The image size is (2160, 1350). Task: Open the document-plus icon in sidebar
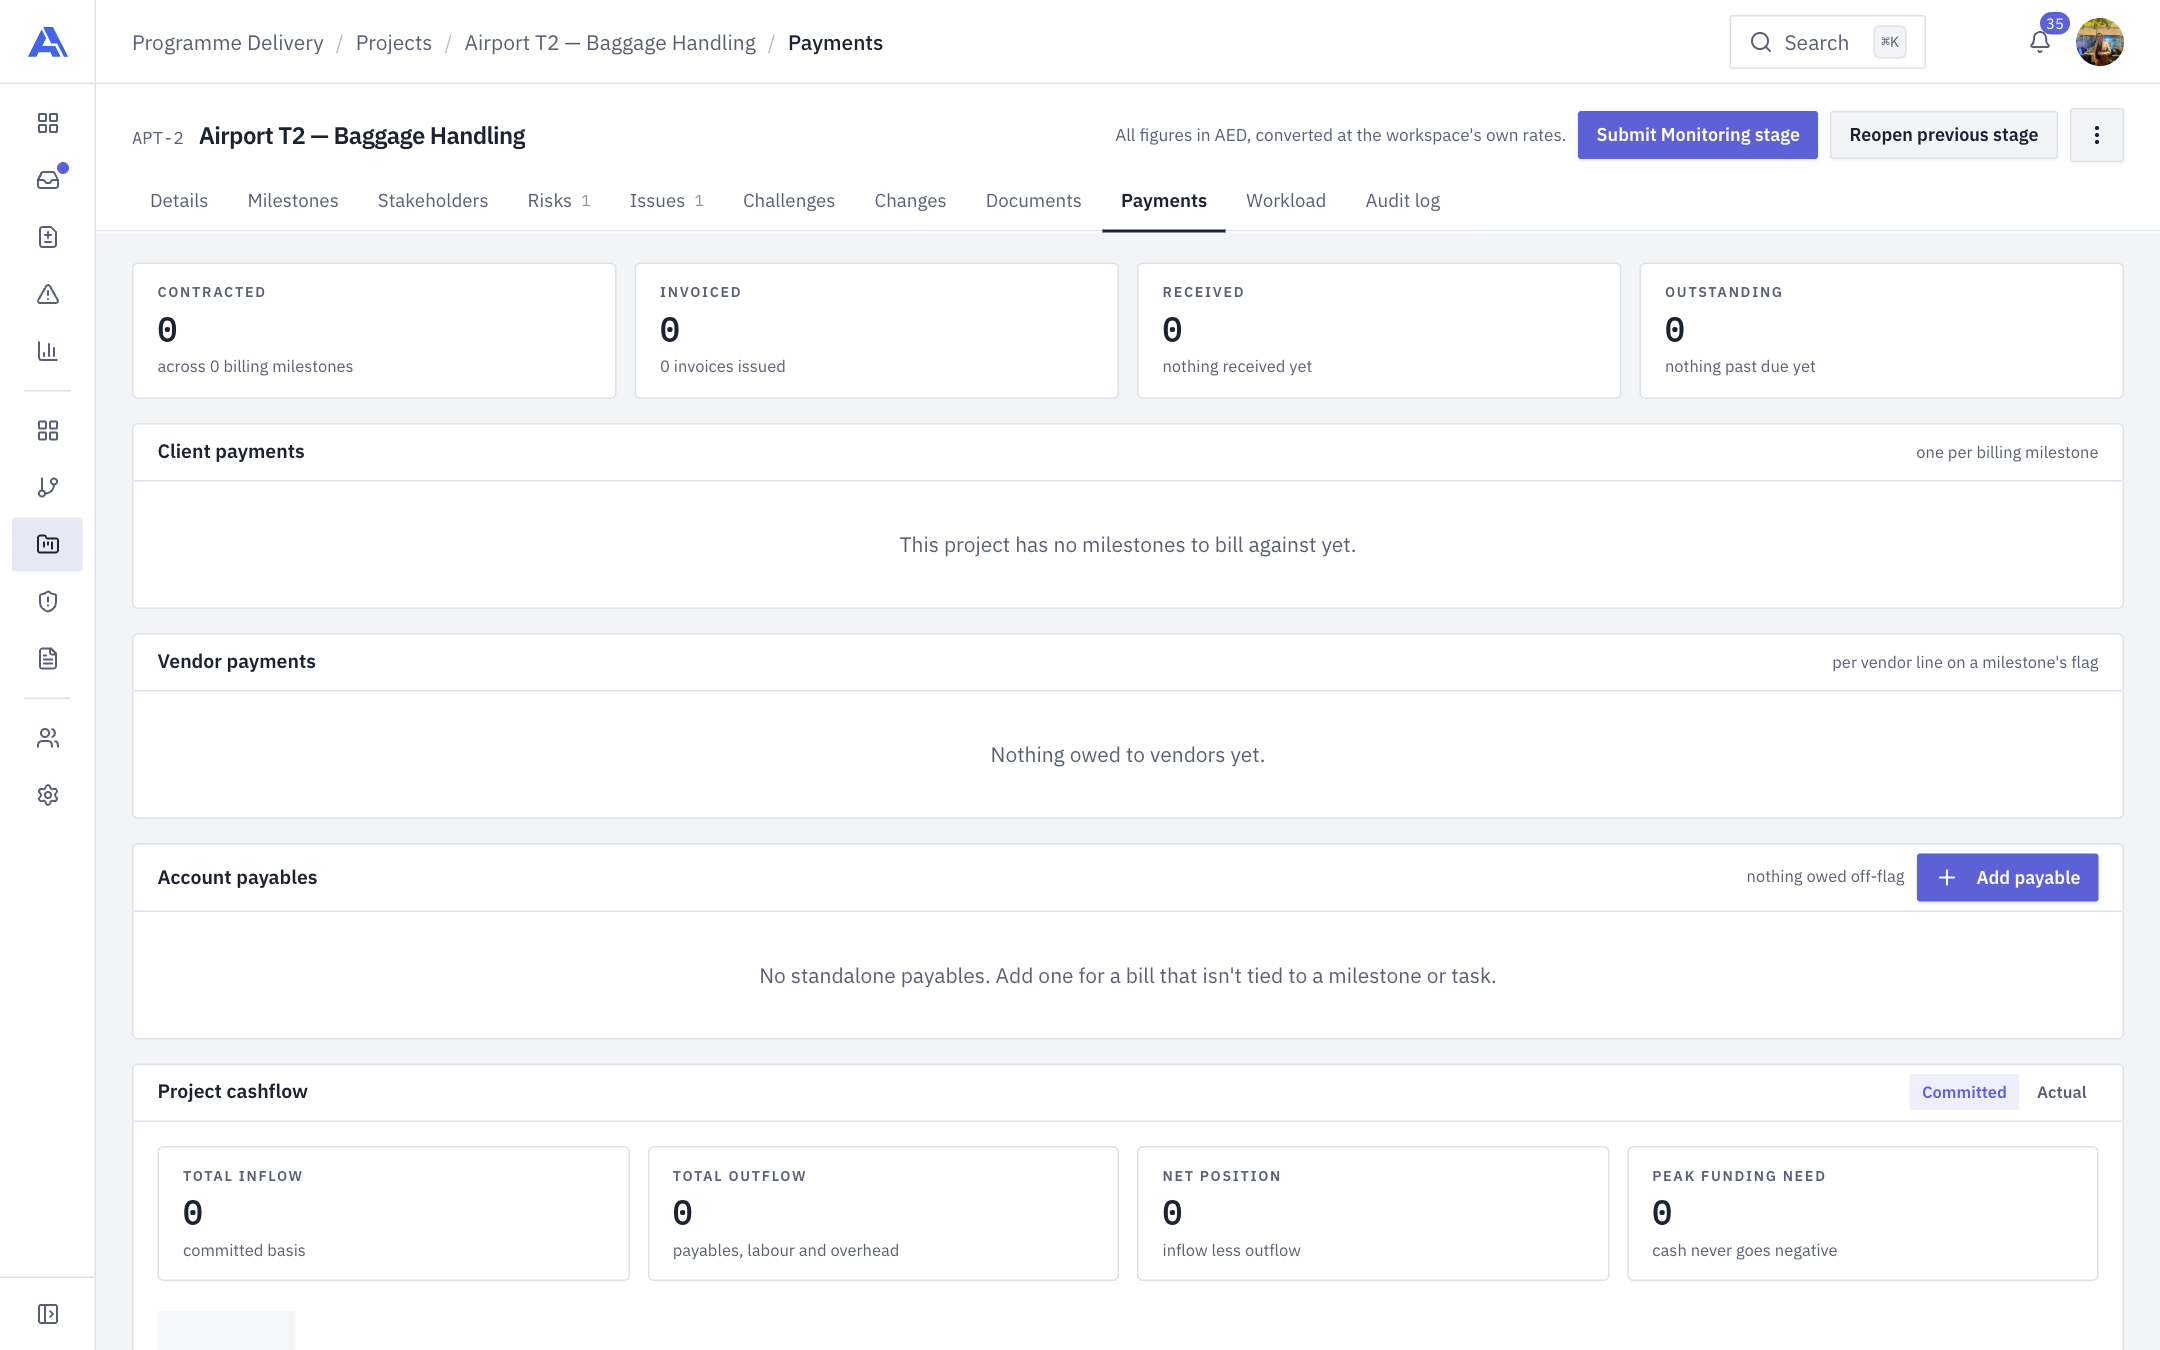pos(47,237)
